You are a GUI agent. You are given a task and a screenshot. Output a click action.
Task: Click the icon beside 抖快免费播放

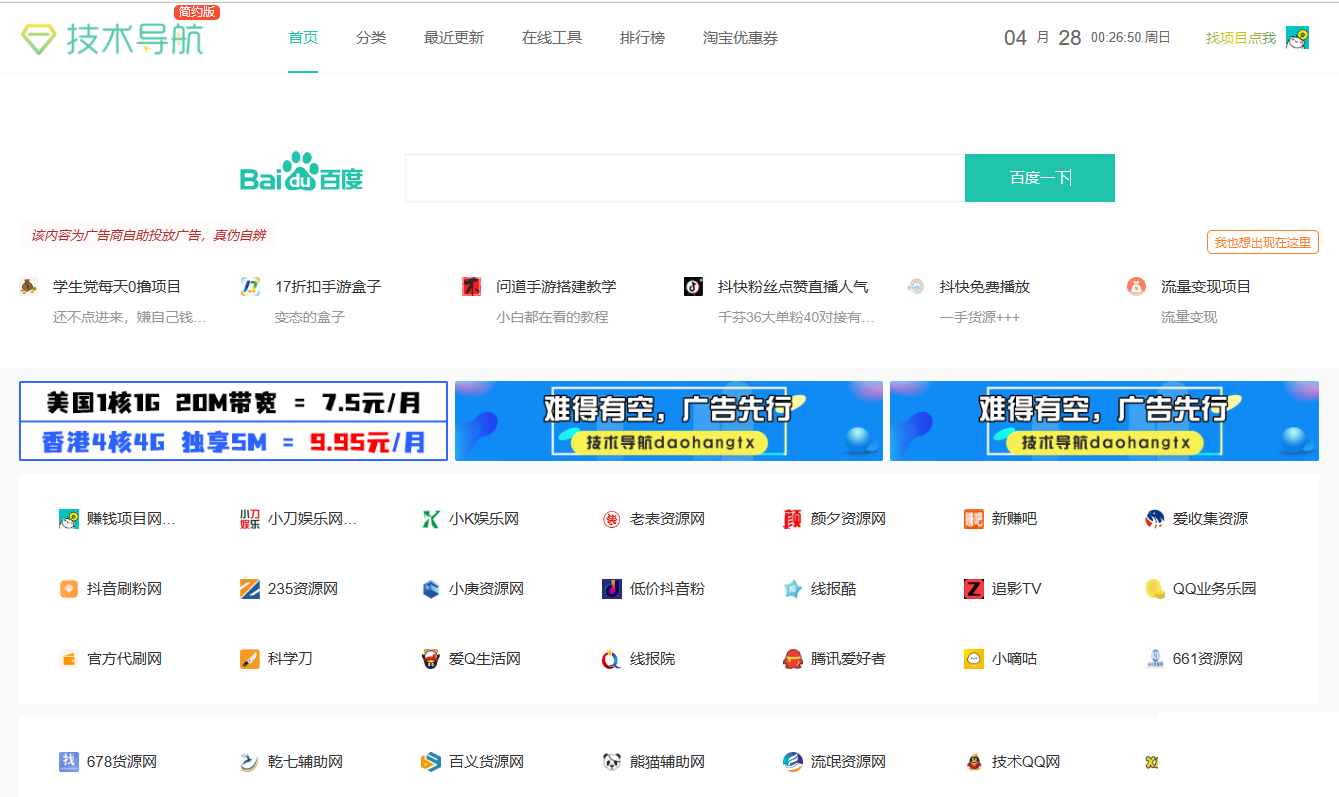915,287
